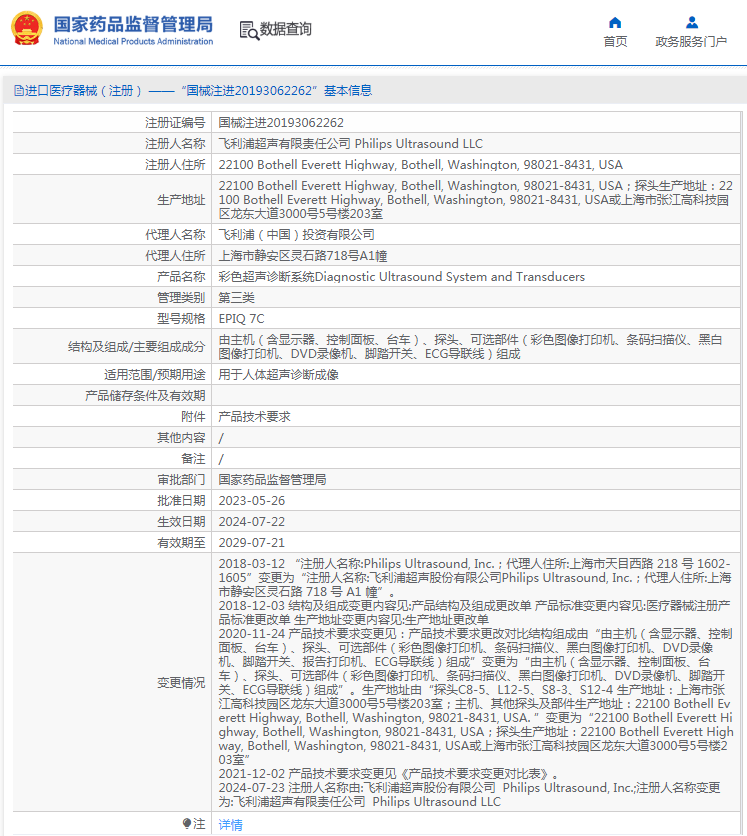Click the 批准日期 row label
747x836 pixels.
pos(181,501)
